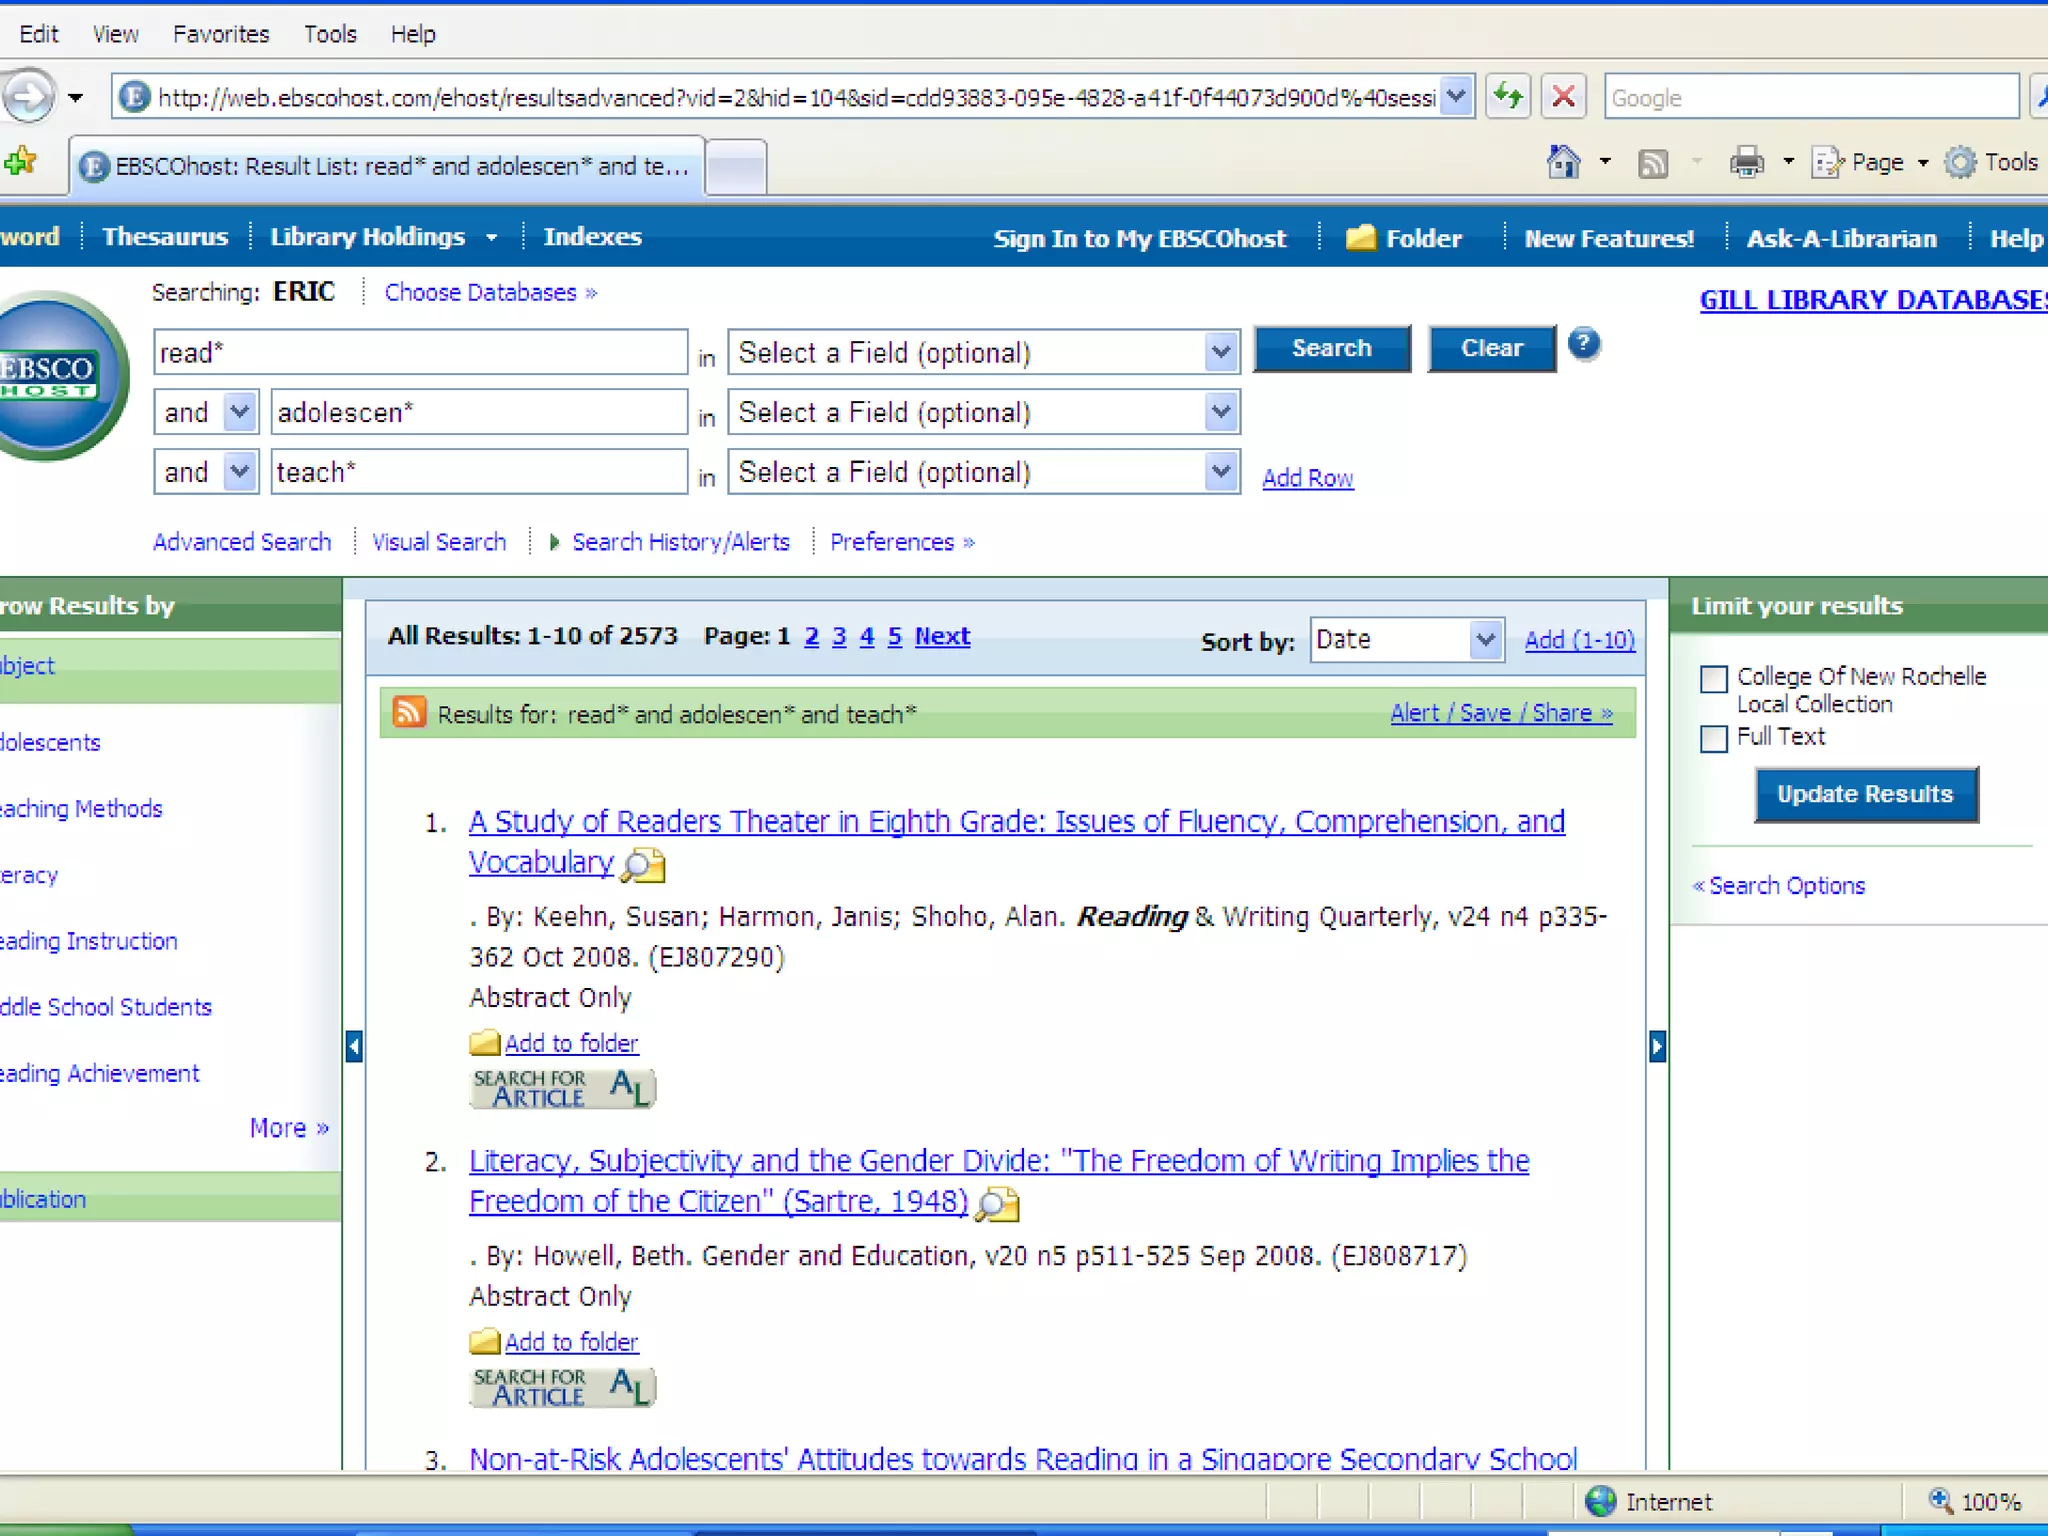
Task: Open the Thesaurus tab in EBSCO toolbar
Action: (165, 237)
